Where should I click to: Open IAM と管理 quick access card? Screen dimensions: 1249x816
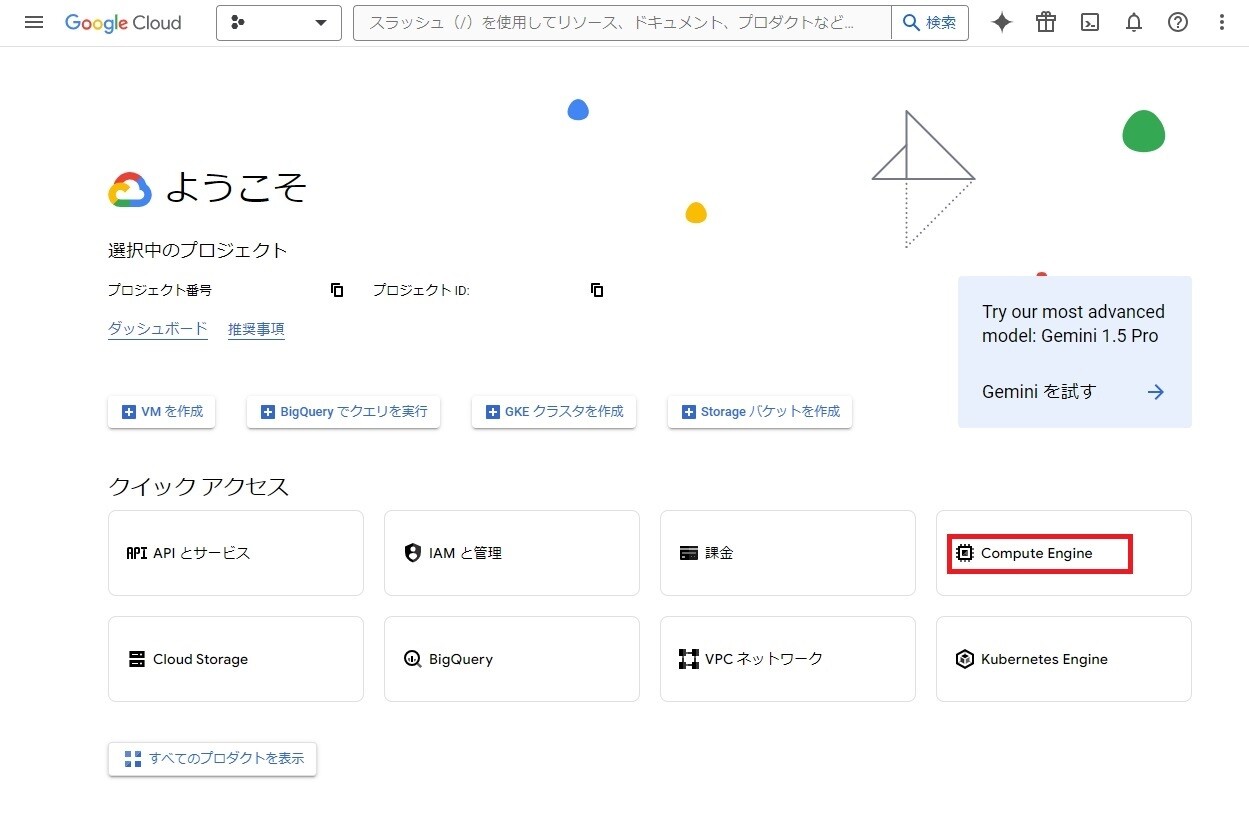point(512,553)
